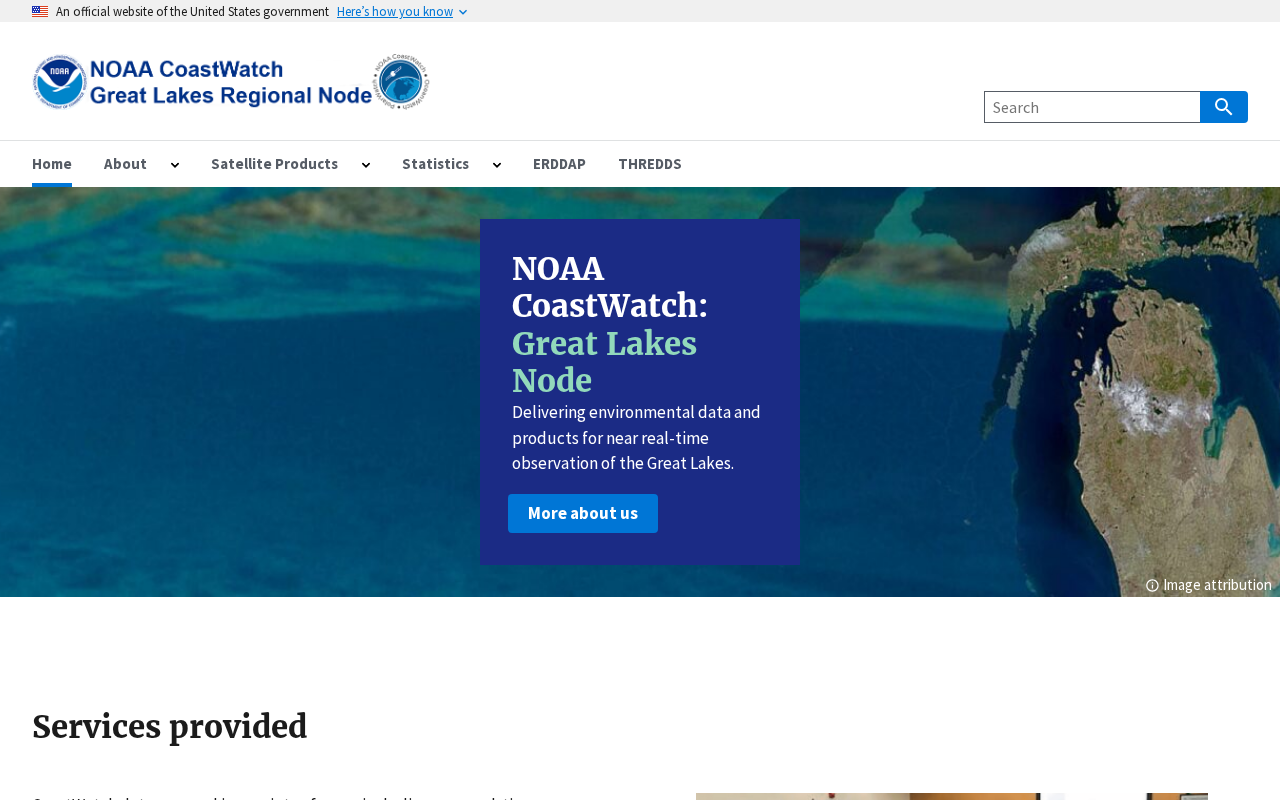The image size is (1280, 800).
Task: Open the THREDDS navigation link
Action: click(650, 164)
